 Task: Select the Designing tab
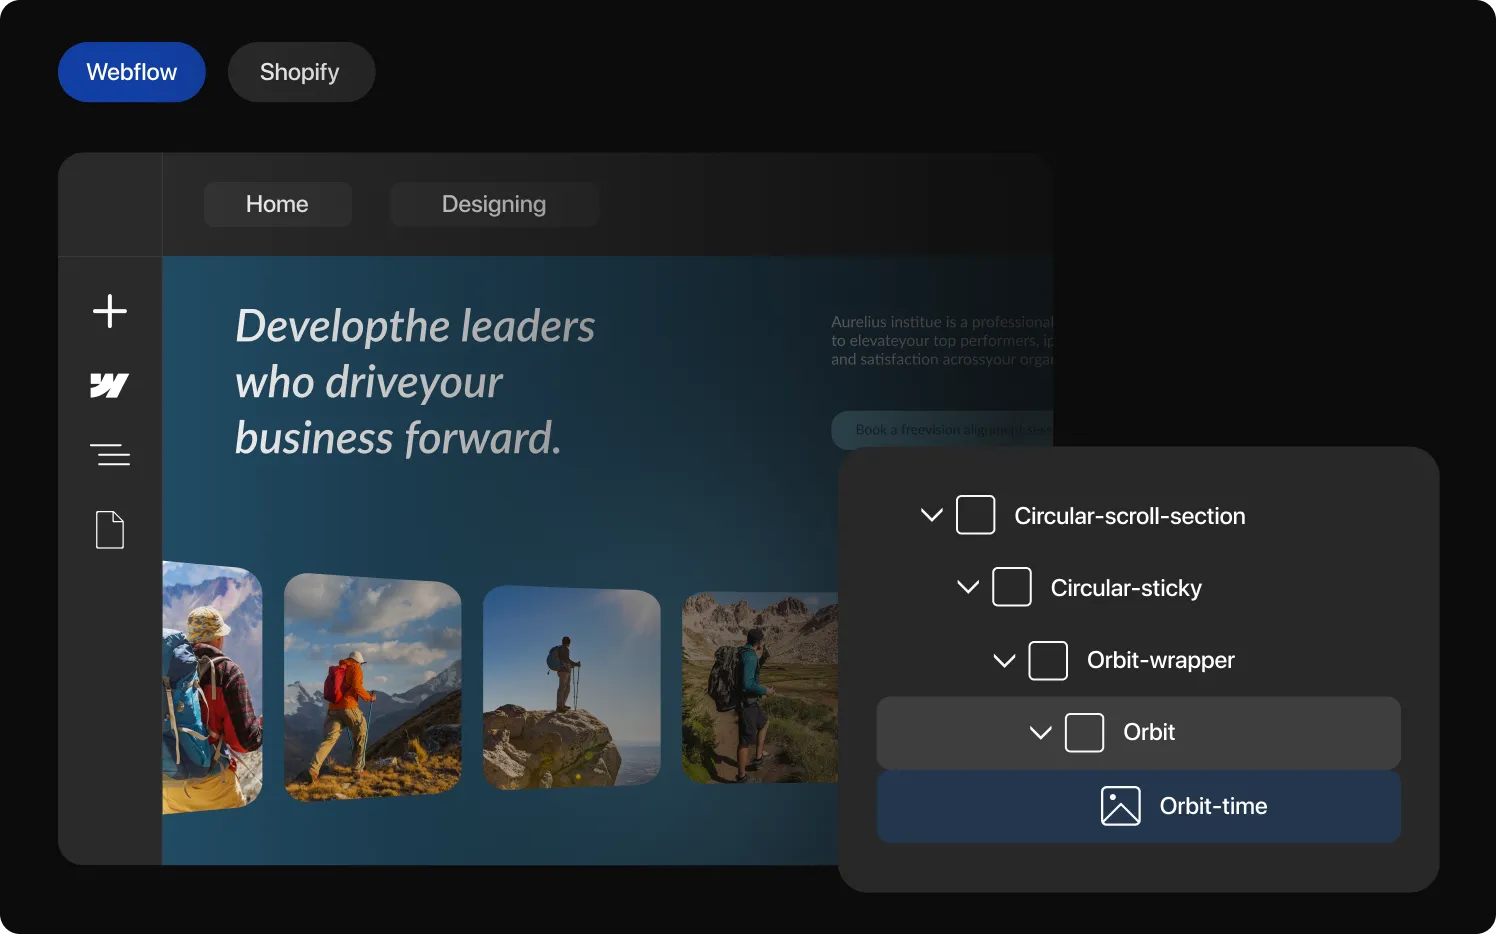pos(494,204)
